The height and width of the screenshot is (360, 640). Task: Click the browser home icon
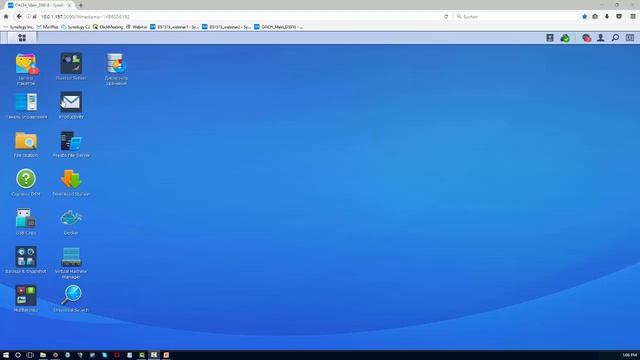click(6, 16)
